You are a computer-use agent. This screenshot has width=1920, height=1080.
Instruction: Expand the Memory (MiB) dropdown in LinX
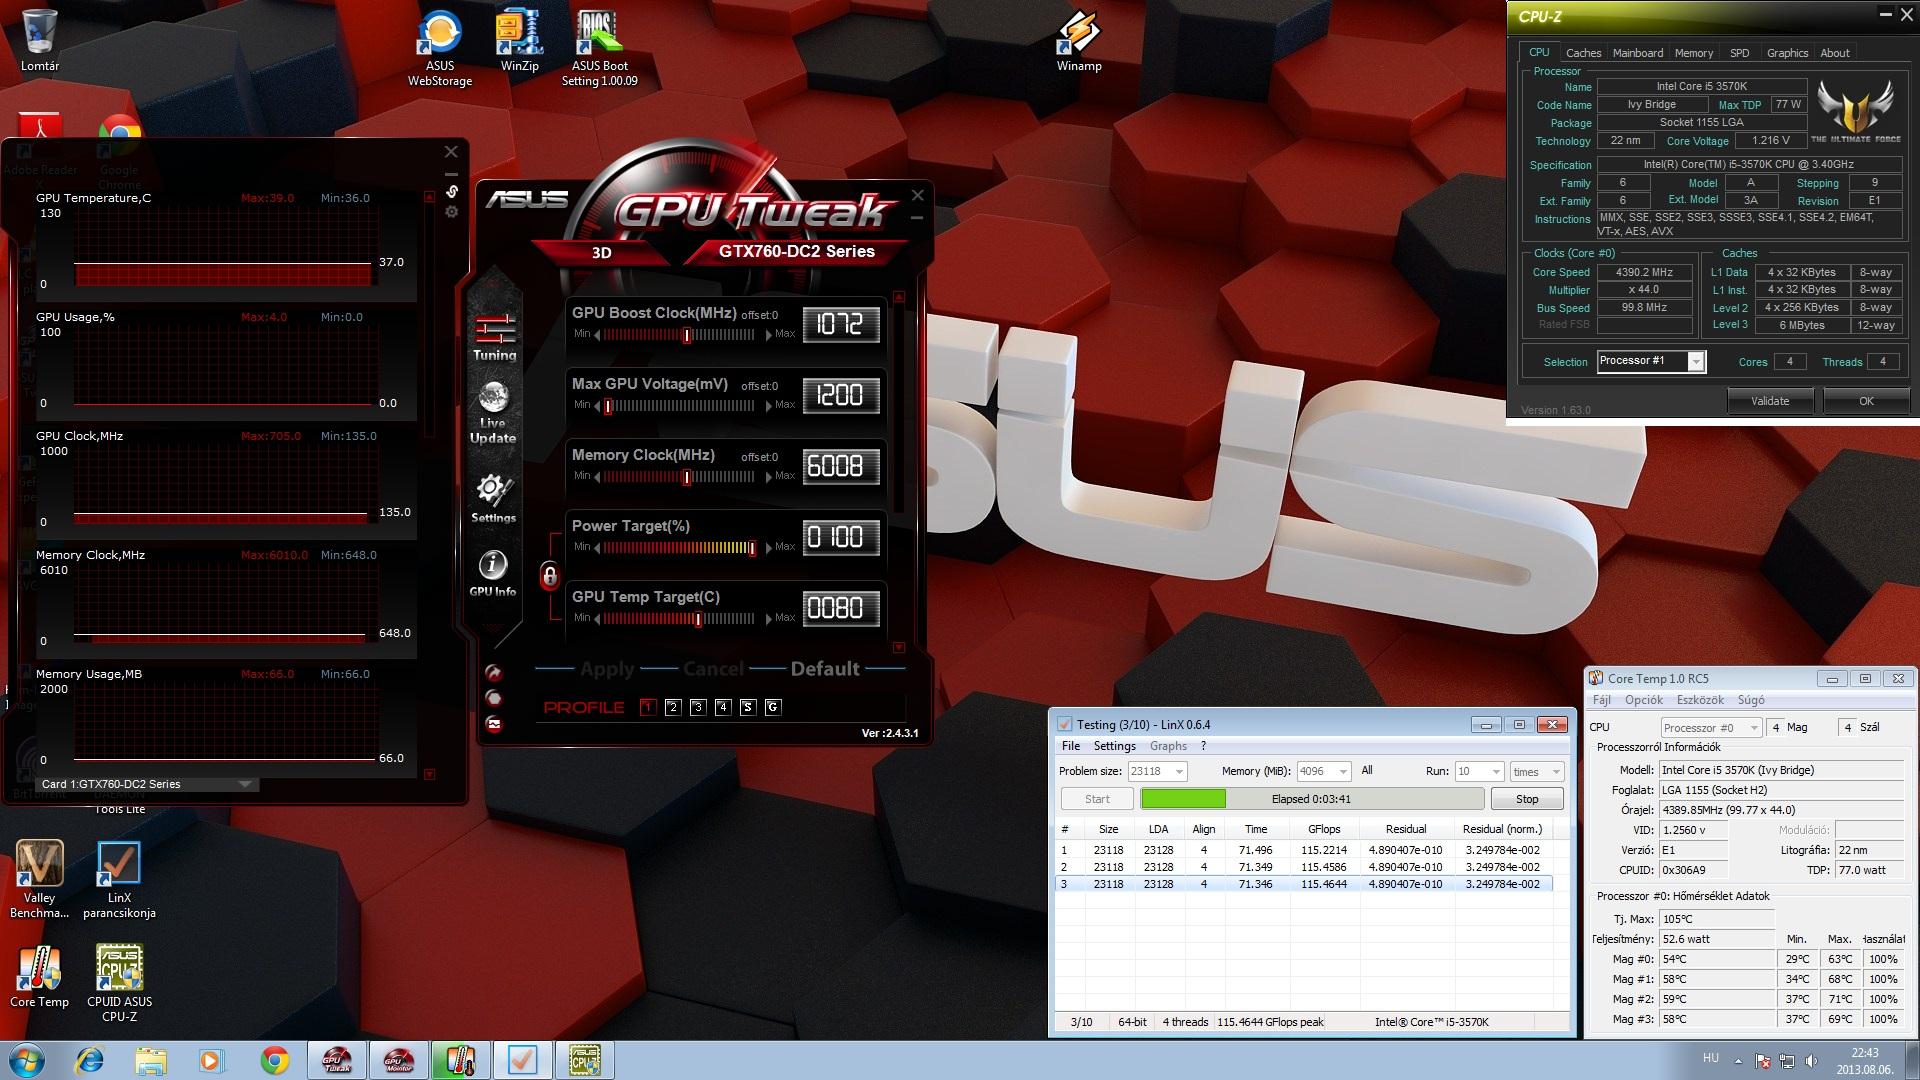click(x=1343, y=771)
